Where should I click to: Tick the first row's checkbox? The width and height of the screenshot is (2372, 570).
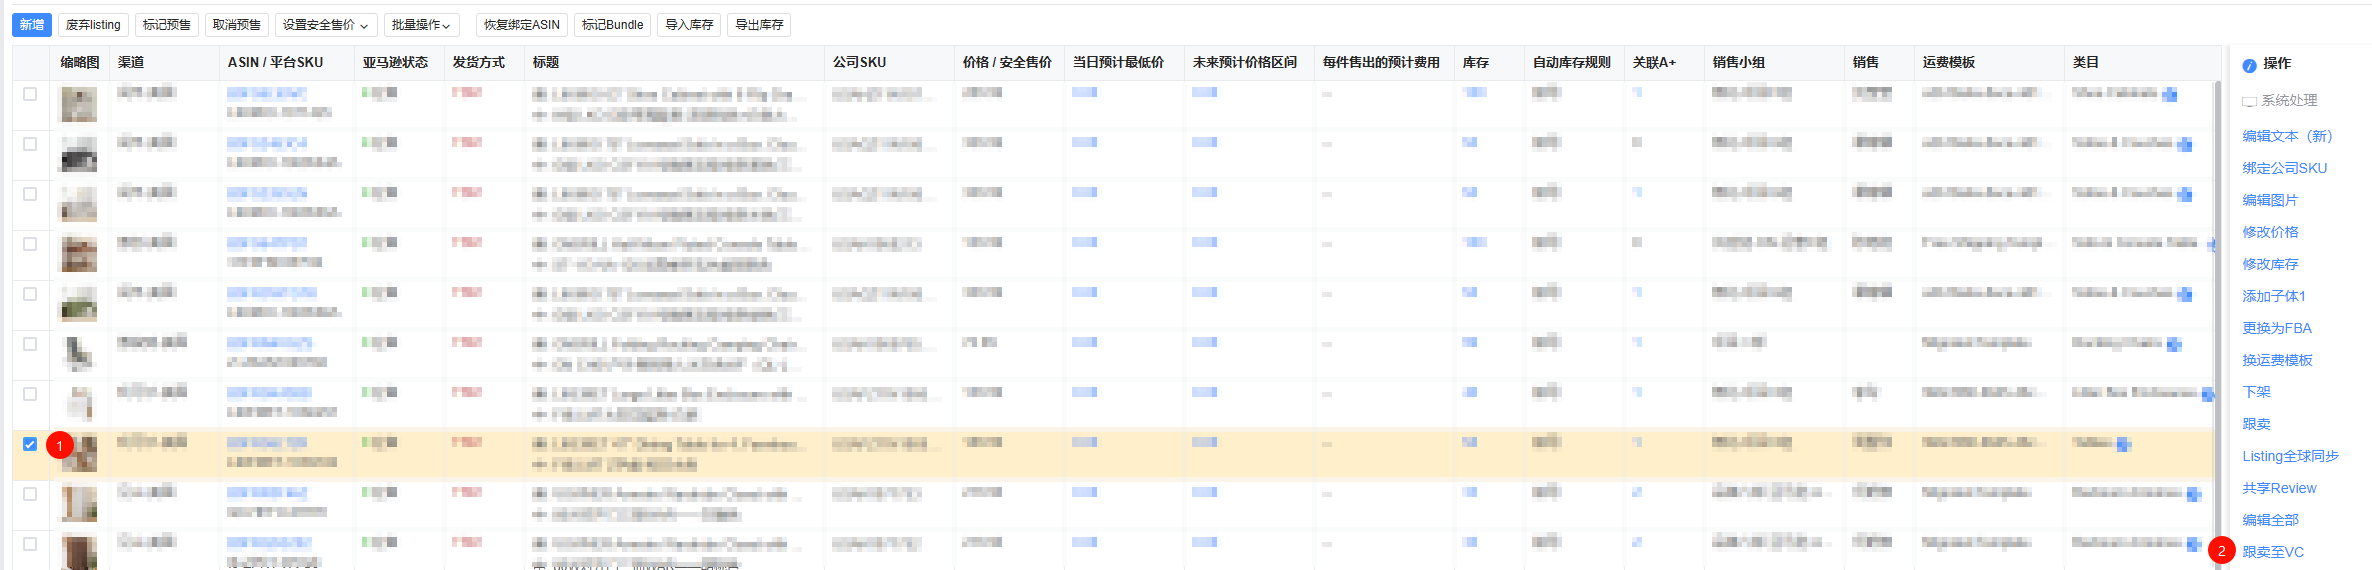30,94
